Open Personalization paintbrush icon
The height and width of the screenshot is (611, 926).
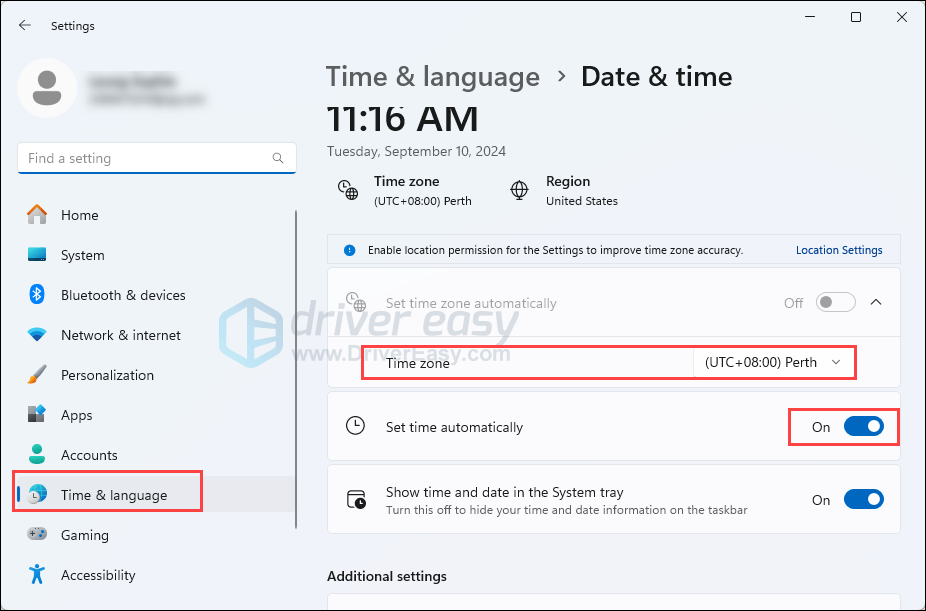pyautogui.click(x=37, y=374)
